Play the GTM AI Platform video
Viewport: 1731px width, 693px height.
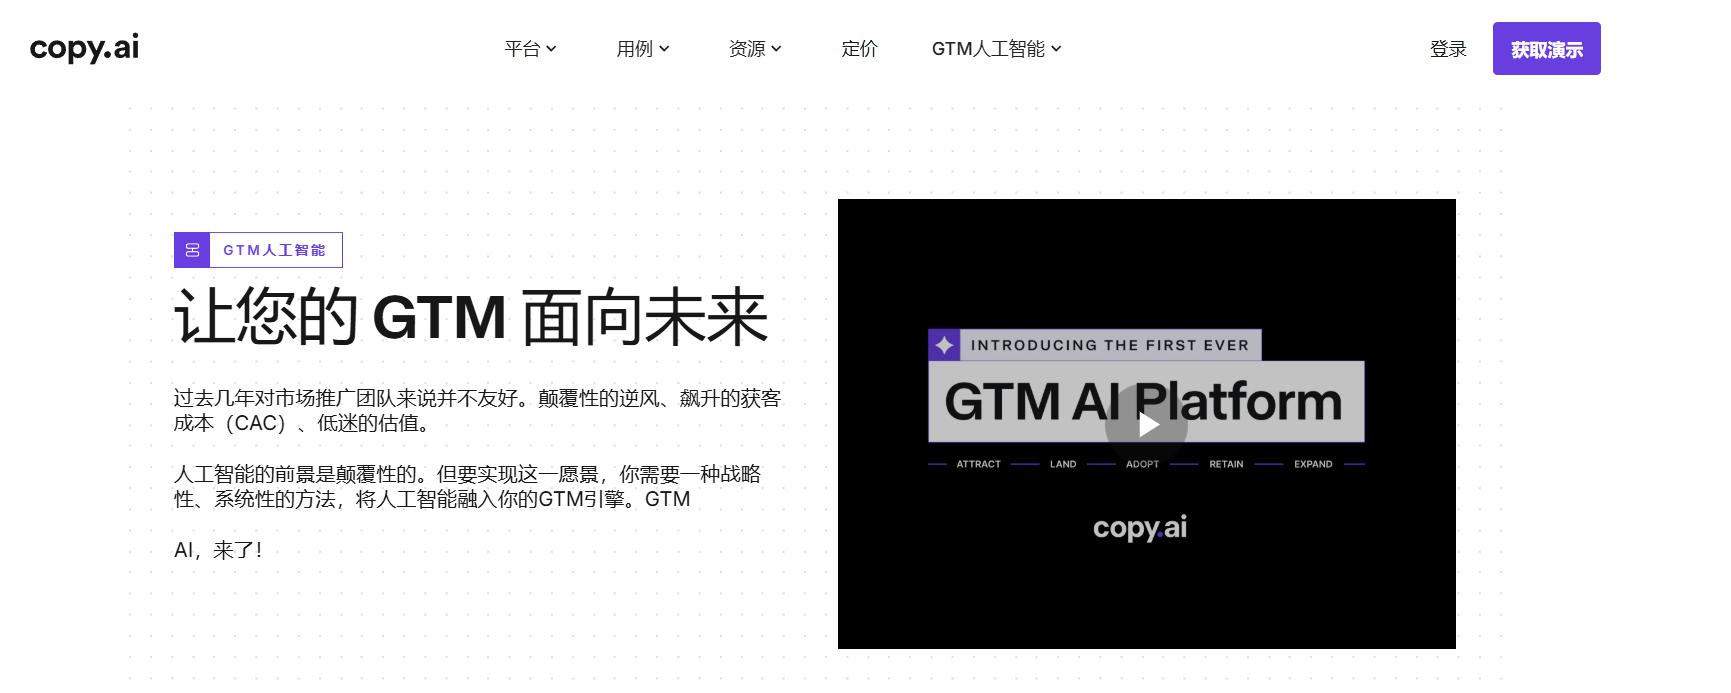1147,425
